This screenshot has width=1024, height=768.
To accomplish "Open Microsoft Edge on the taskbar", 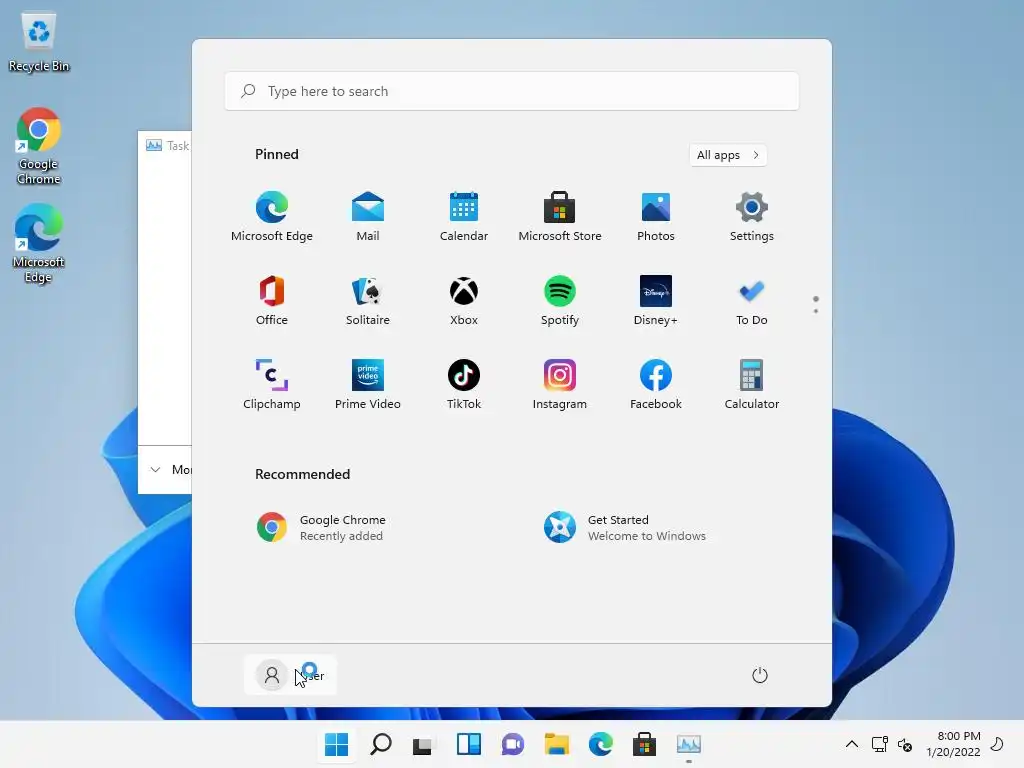I will (600, 744).
